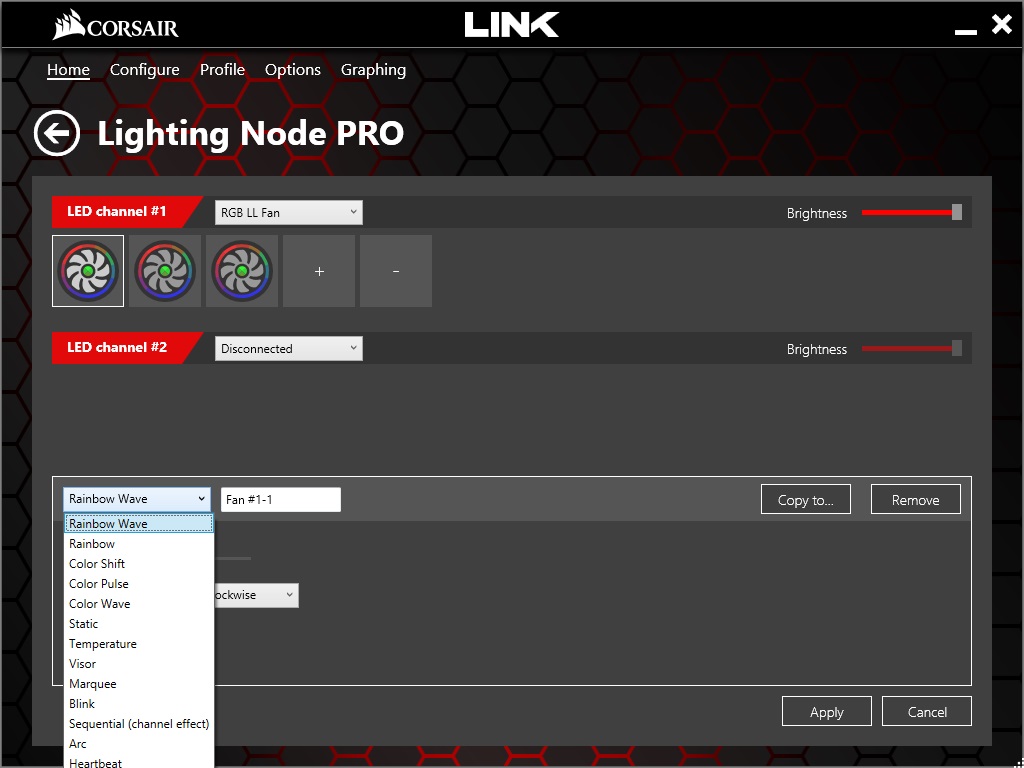Open the direction dropdown ending in 'ockwise'

pos(256,595)
